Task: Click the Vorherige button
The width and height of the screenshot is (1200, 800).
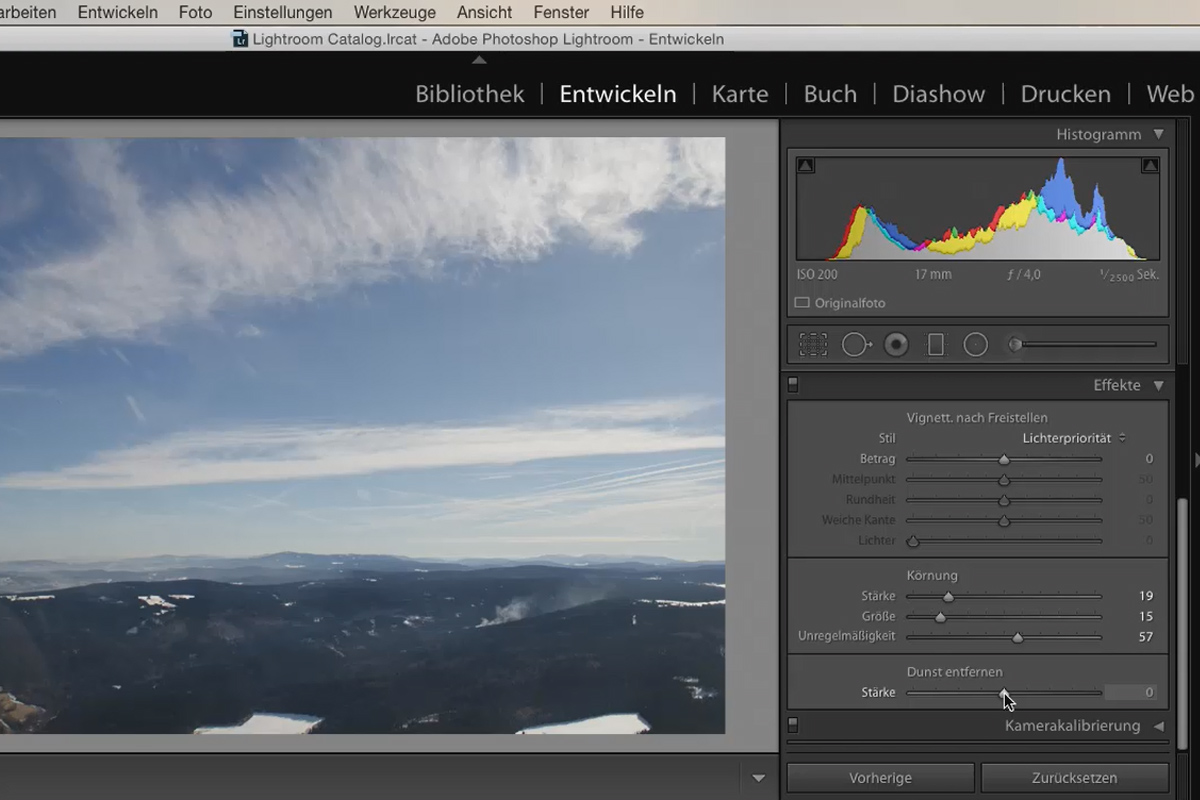Action: click(880, 778)
